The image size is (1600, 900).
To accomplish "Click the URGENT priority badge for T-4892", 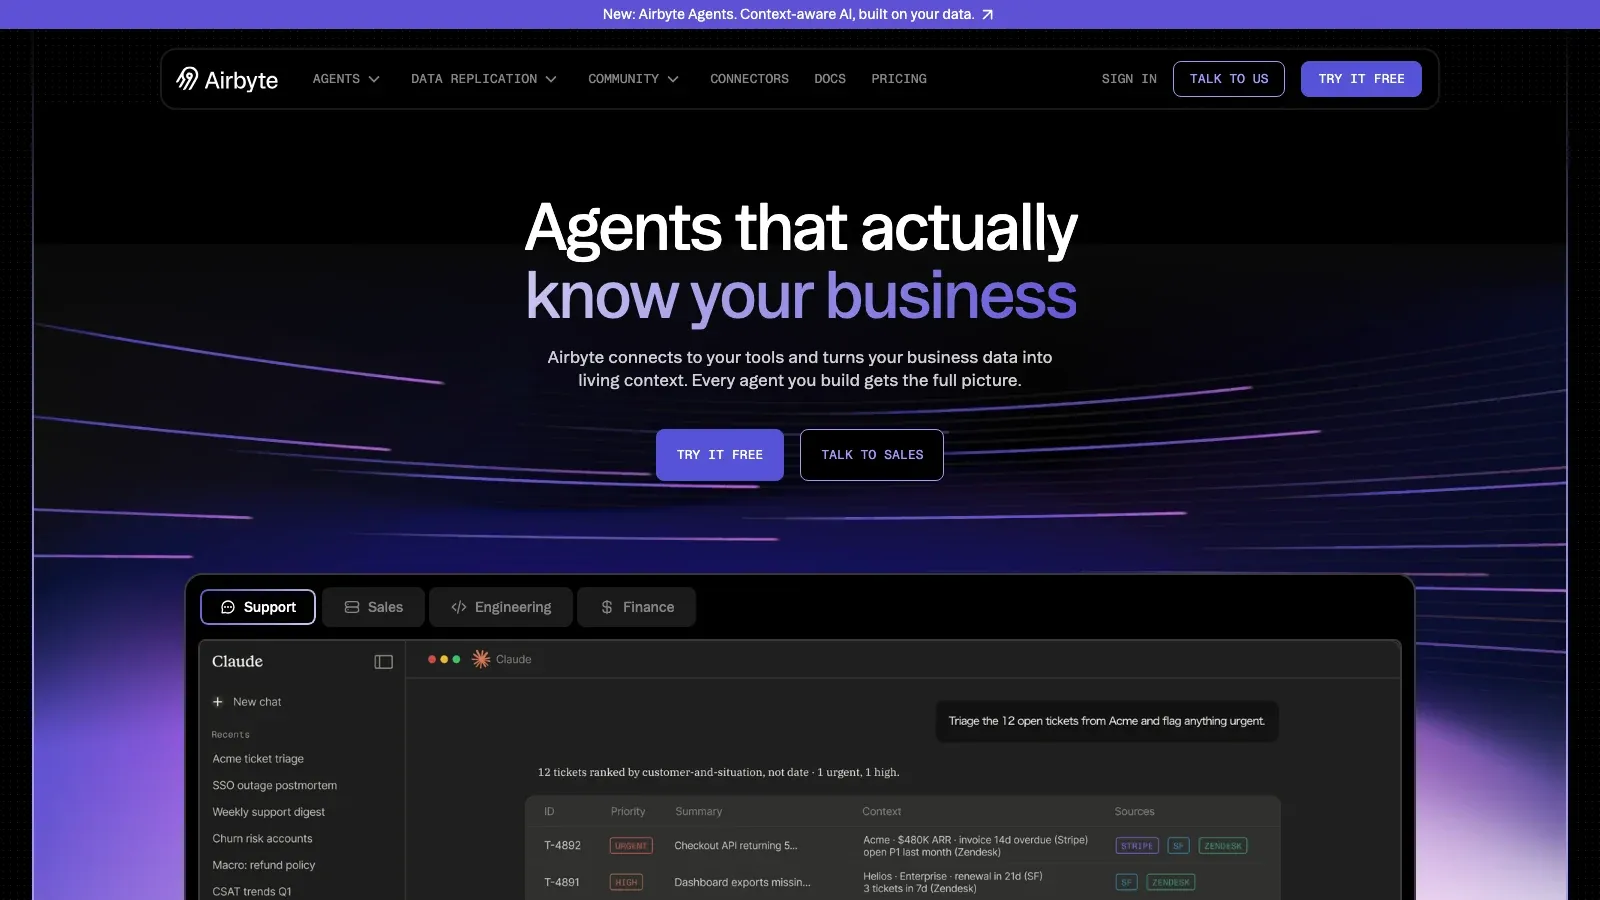I will [631, 846].
